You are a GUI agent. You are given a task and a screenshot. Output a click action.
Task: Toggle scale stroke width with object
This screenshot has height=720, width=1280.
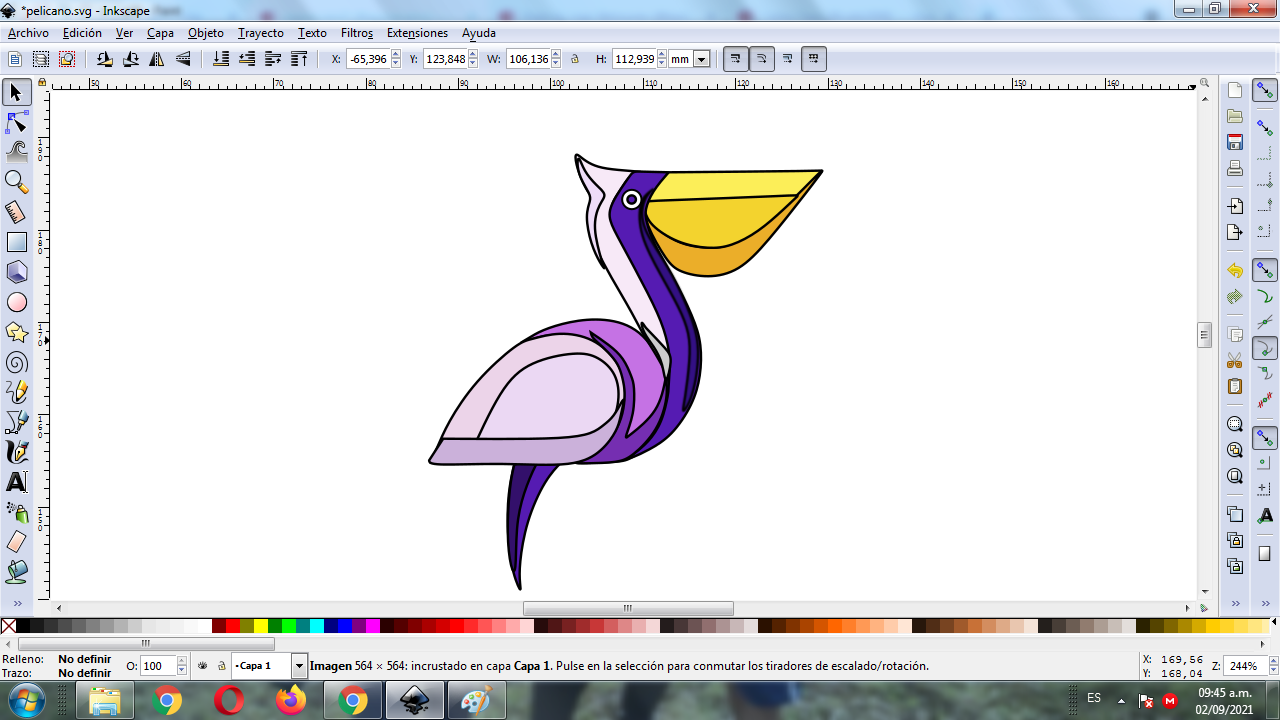coord(736,59)
